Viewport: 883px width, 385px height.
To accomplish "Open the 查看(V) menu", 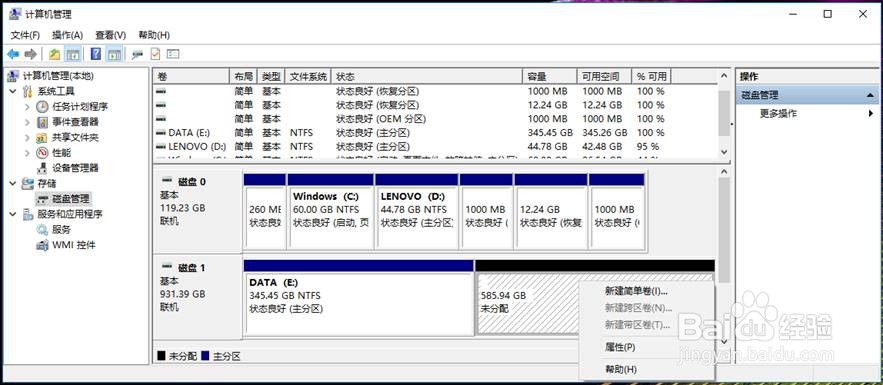I will pyautogui.click(x=110, y=35).
